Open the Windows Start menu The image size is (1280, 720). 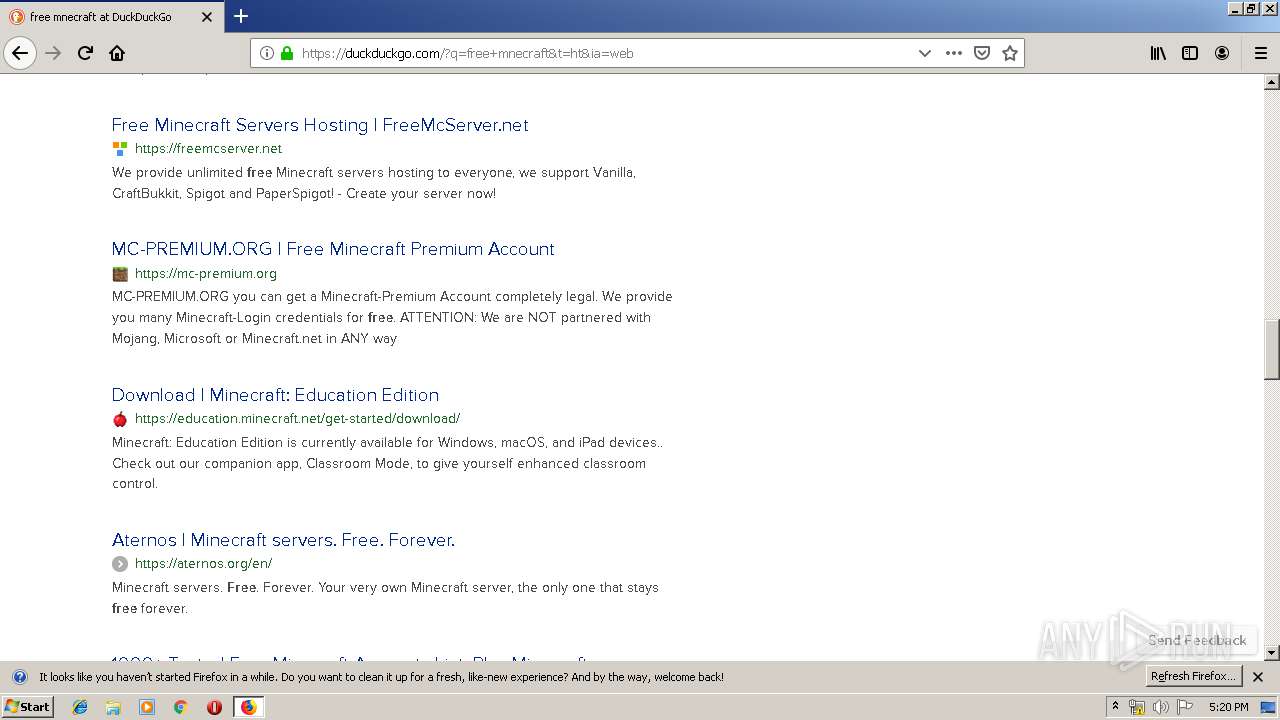(28, 707)
